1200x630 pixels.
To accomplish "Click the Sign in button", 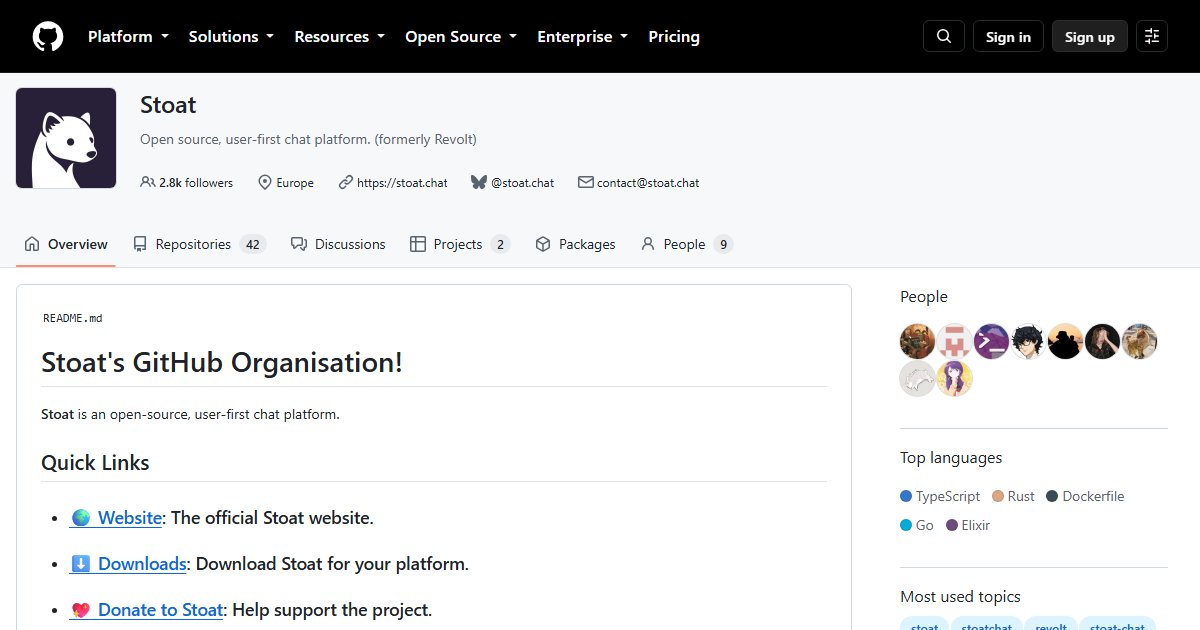I will [1008, 36].
